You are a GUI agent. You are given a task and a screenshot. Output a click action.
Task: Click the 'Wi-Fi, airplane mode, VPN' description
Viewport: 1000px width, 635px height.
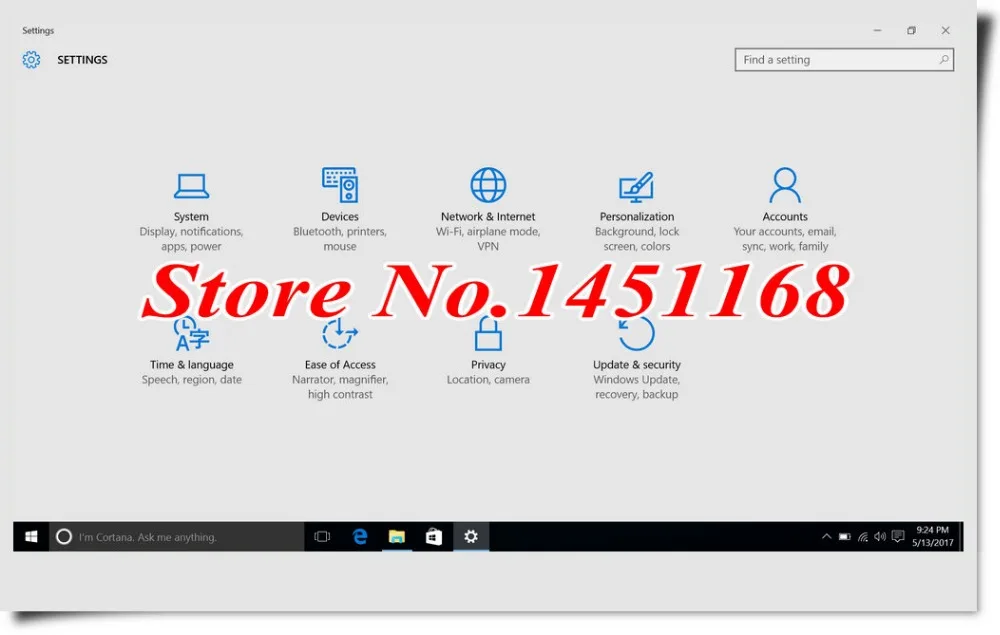488,239
